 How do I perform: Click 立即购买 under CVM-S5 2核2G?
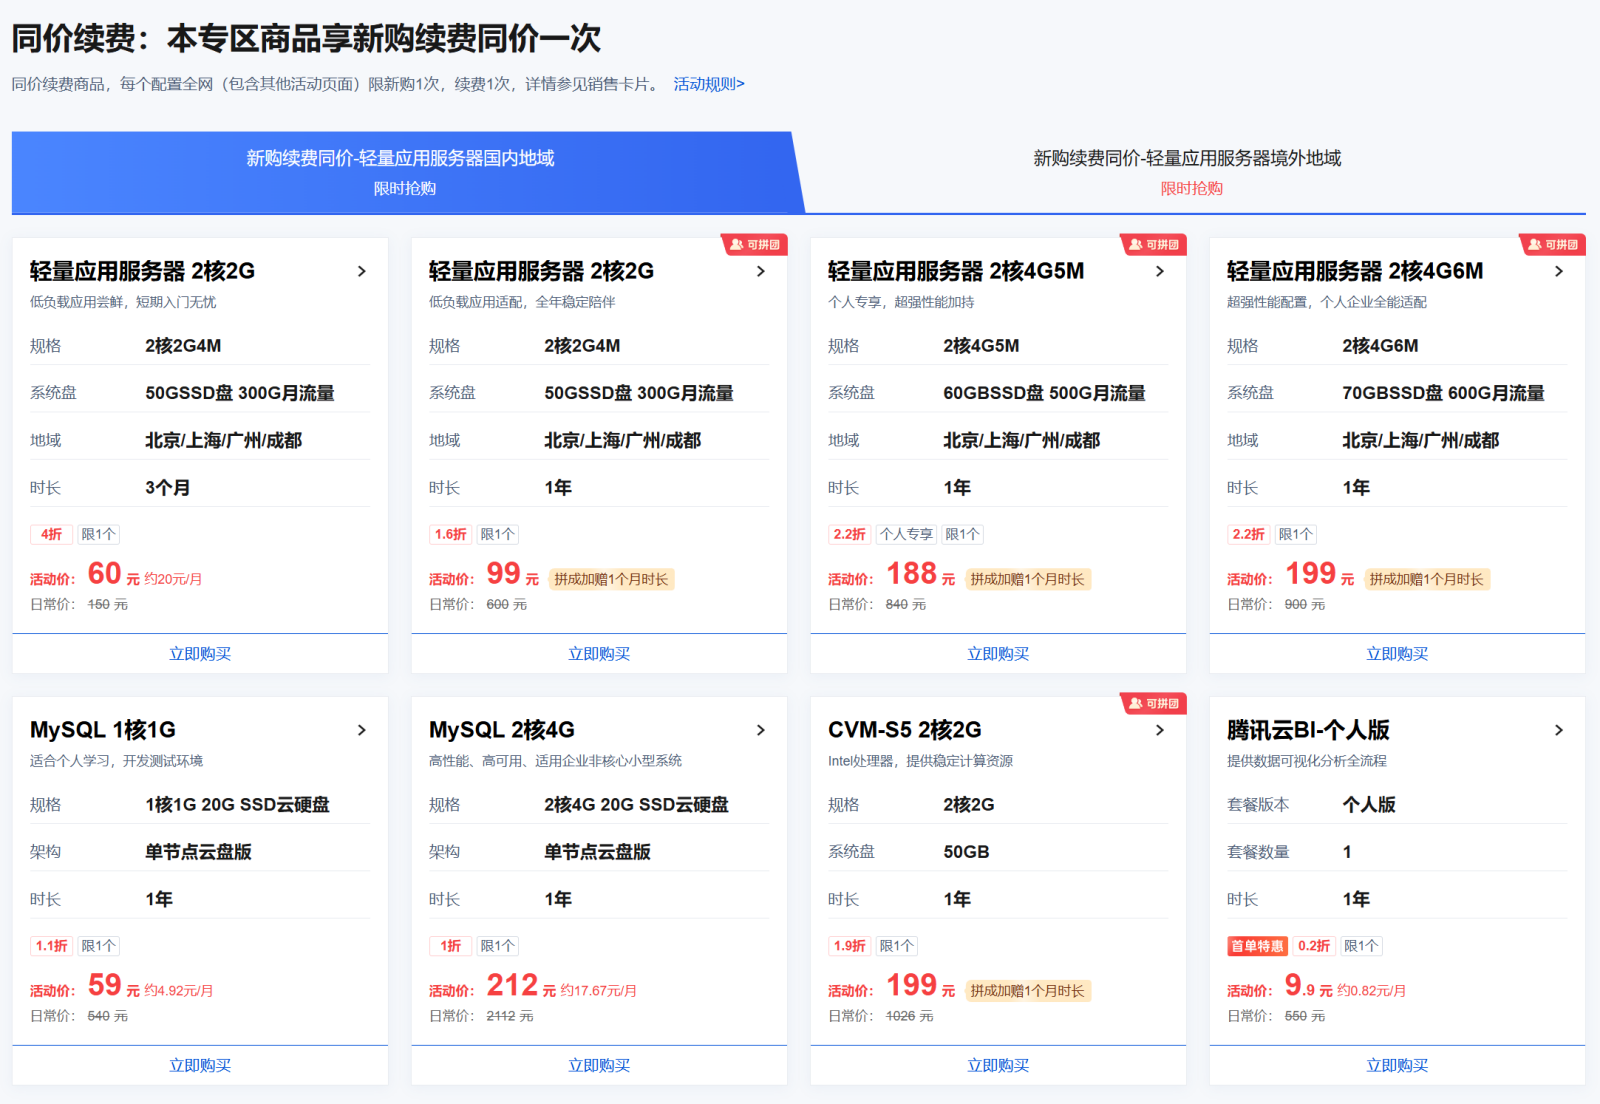[998, 1066]
